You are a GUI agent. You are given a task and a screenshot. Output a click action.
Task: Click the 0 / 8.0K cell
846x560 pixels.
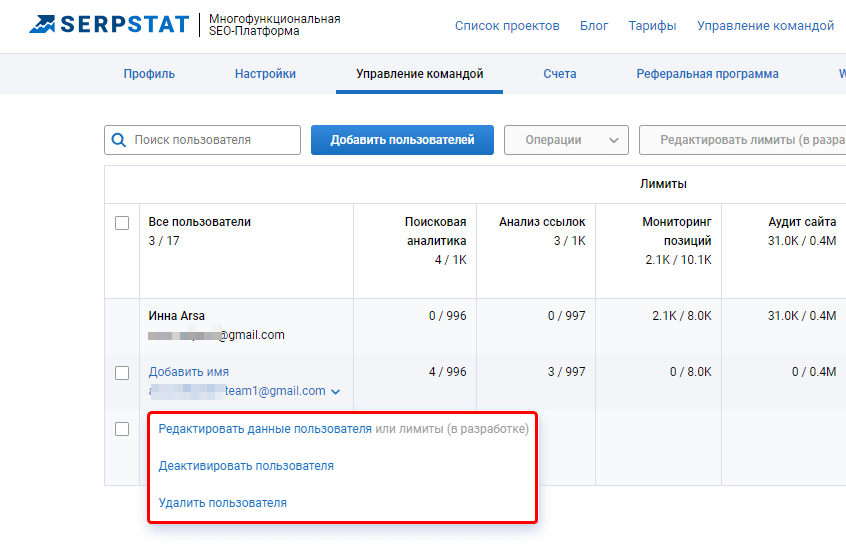click(691, 372)
